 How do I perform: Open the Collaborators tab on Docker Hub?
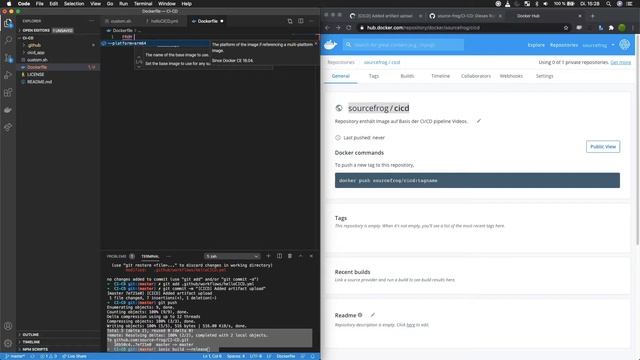(476, 76)
